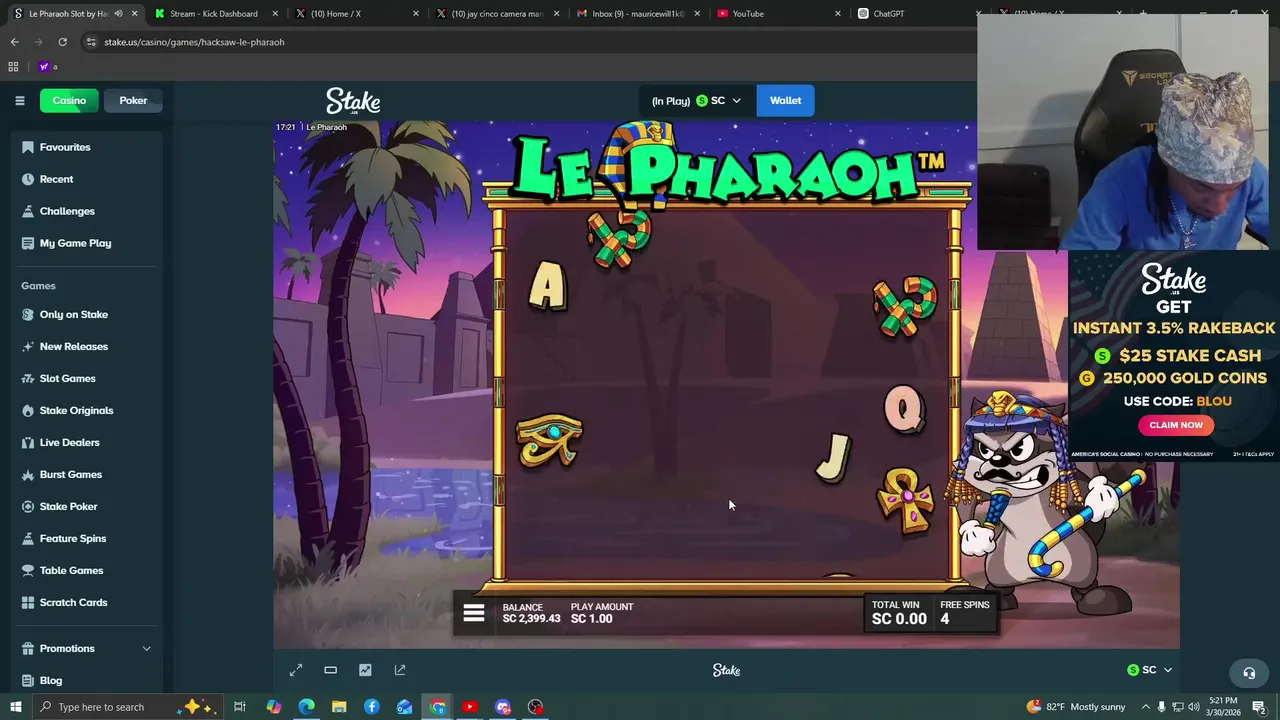Switch to the Casino tab
This screenshot has width=1280, height=720.
(69, 100)
